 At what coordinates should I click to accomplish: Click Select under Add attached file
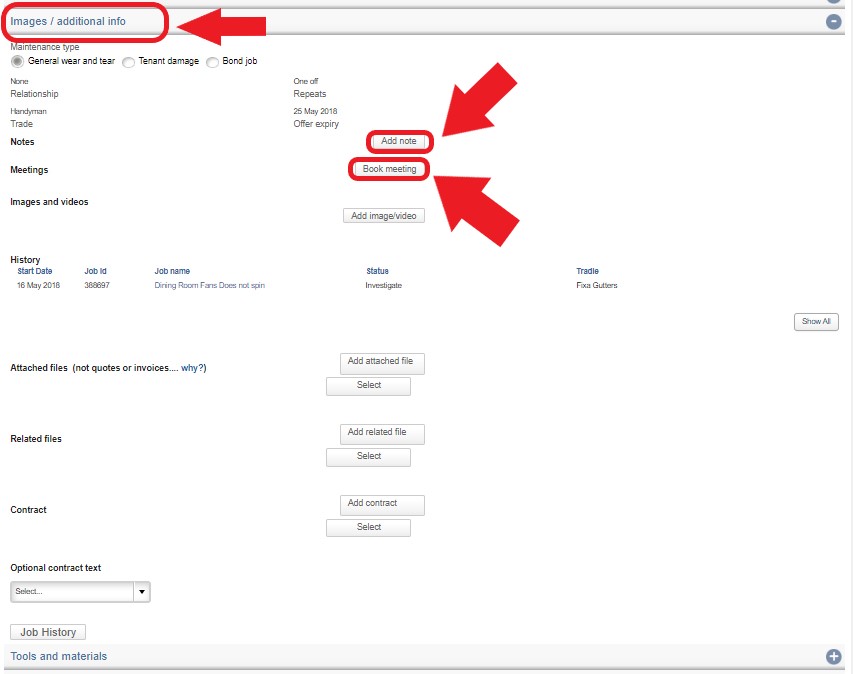point(368,386)
